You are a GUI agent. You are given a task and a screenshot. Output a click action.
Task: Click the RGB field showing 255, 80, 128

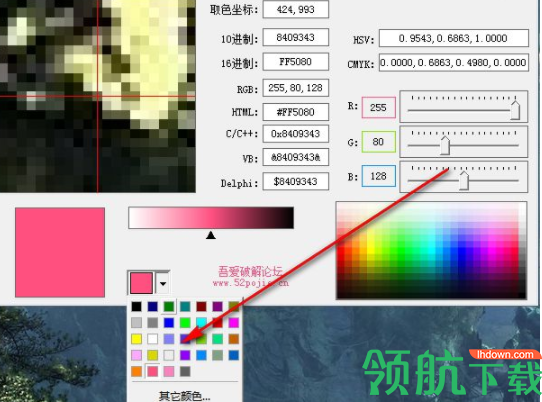pos(296,88)
